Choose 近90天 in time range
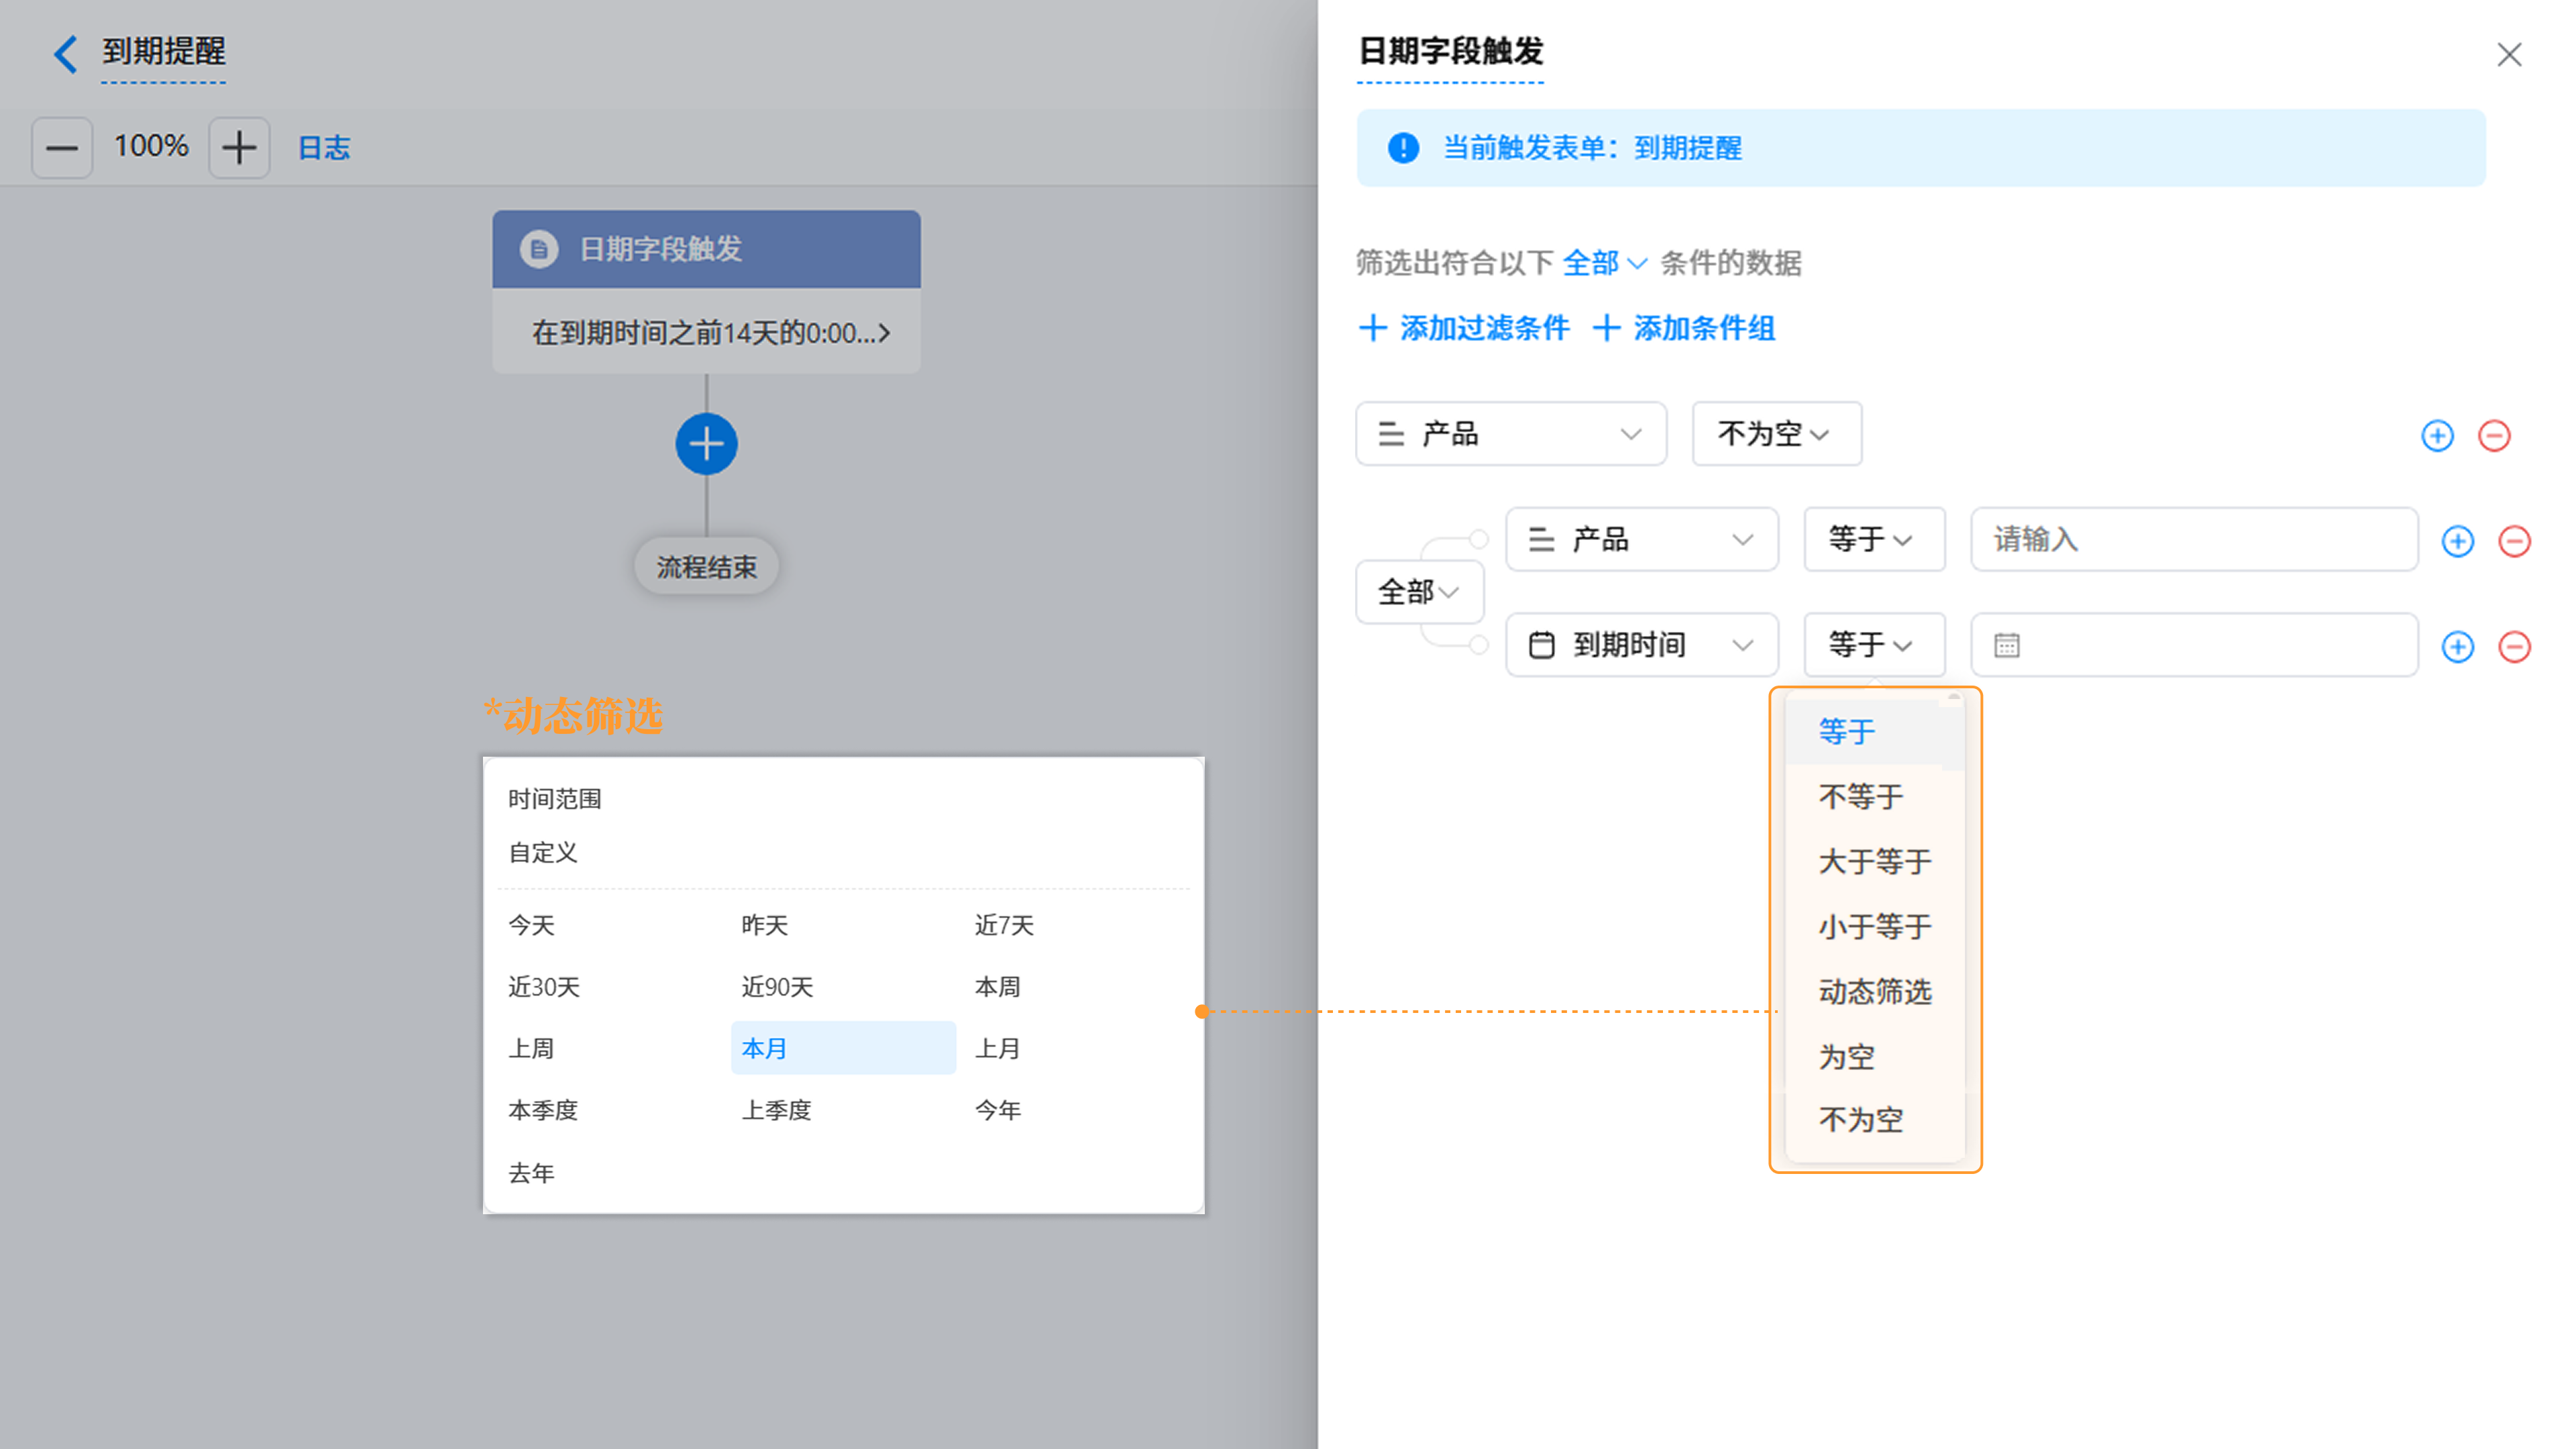 click(777, 987)
